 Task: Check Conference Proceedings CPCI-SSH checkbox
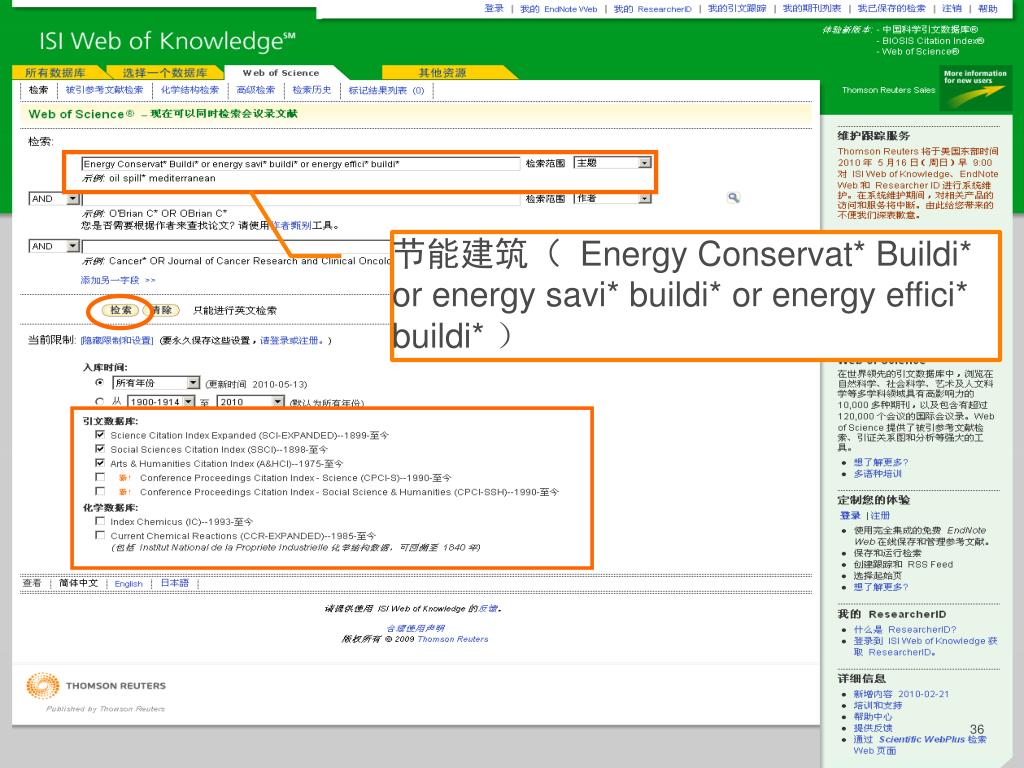tap(100, 490)
